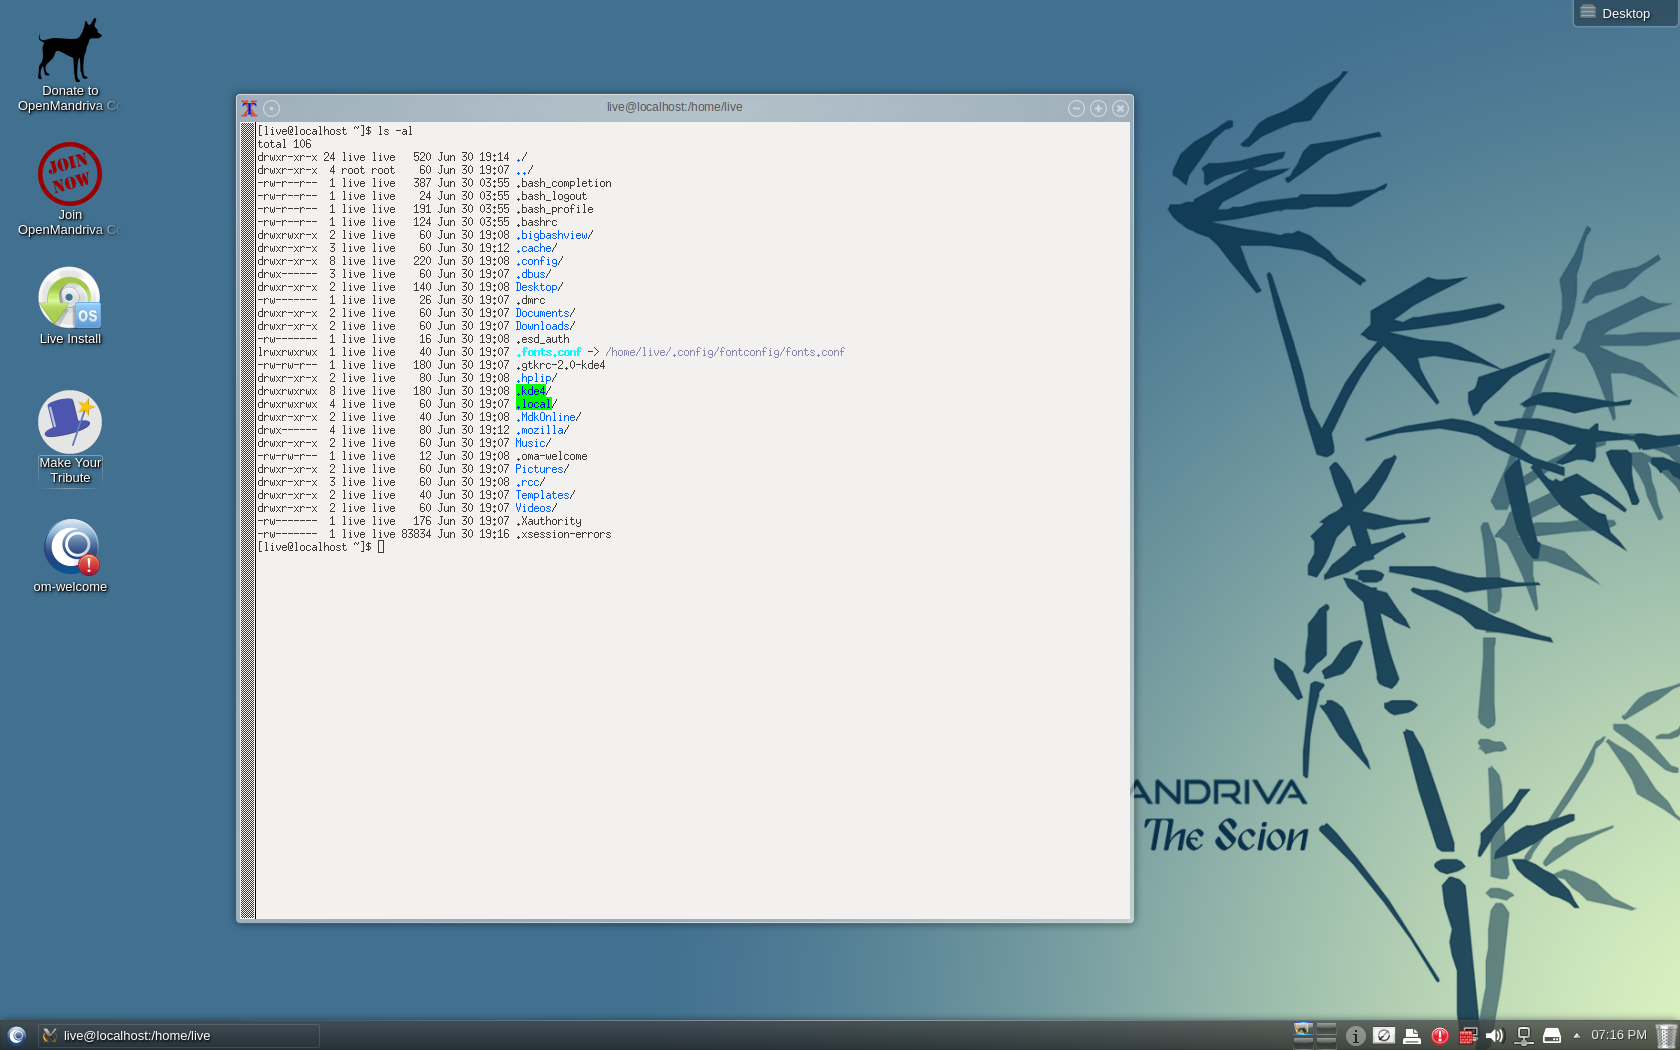Click the Downloads/ directory entry
Viewport: 1680px width, 1050px height.
coord(546,326)
